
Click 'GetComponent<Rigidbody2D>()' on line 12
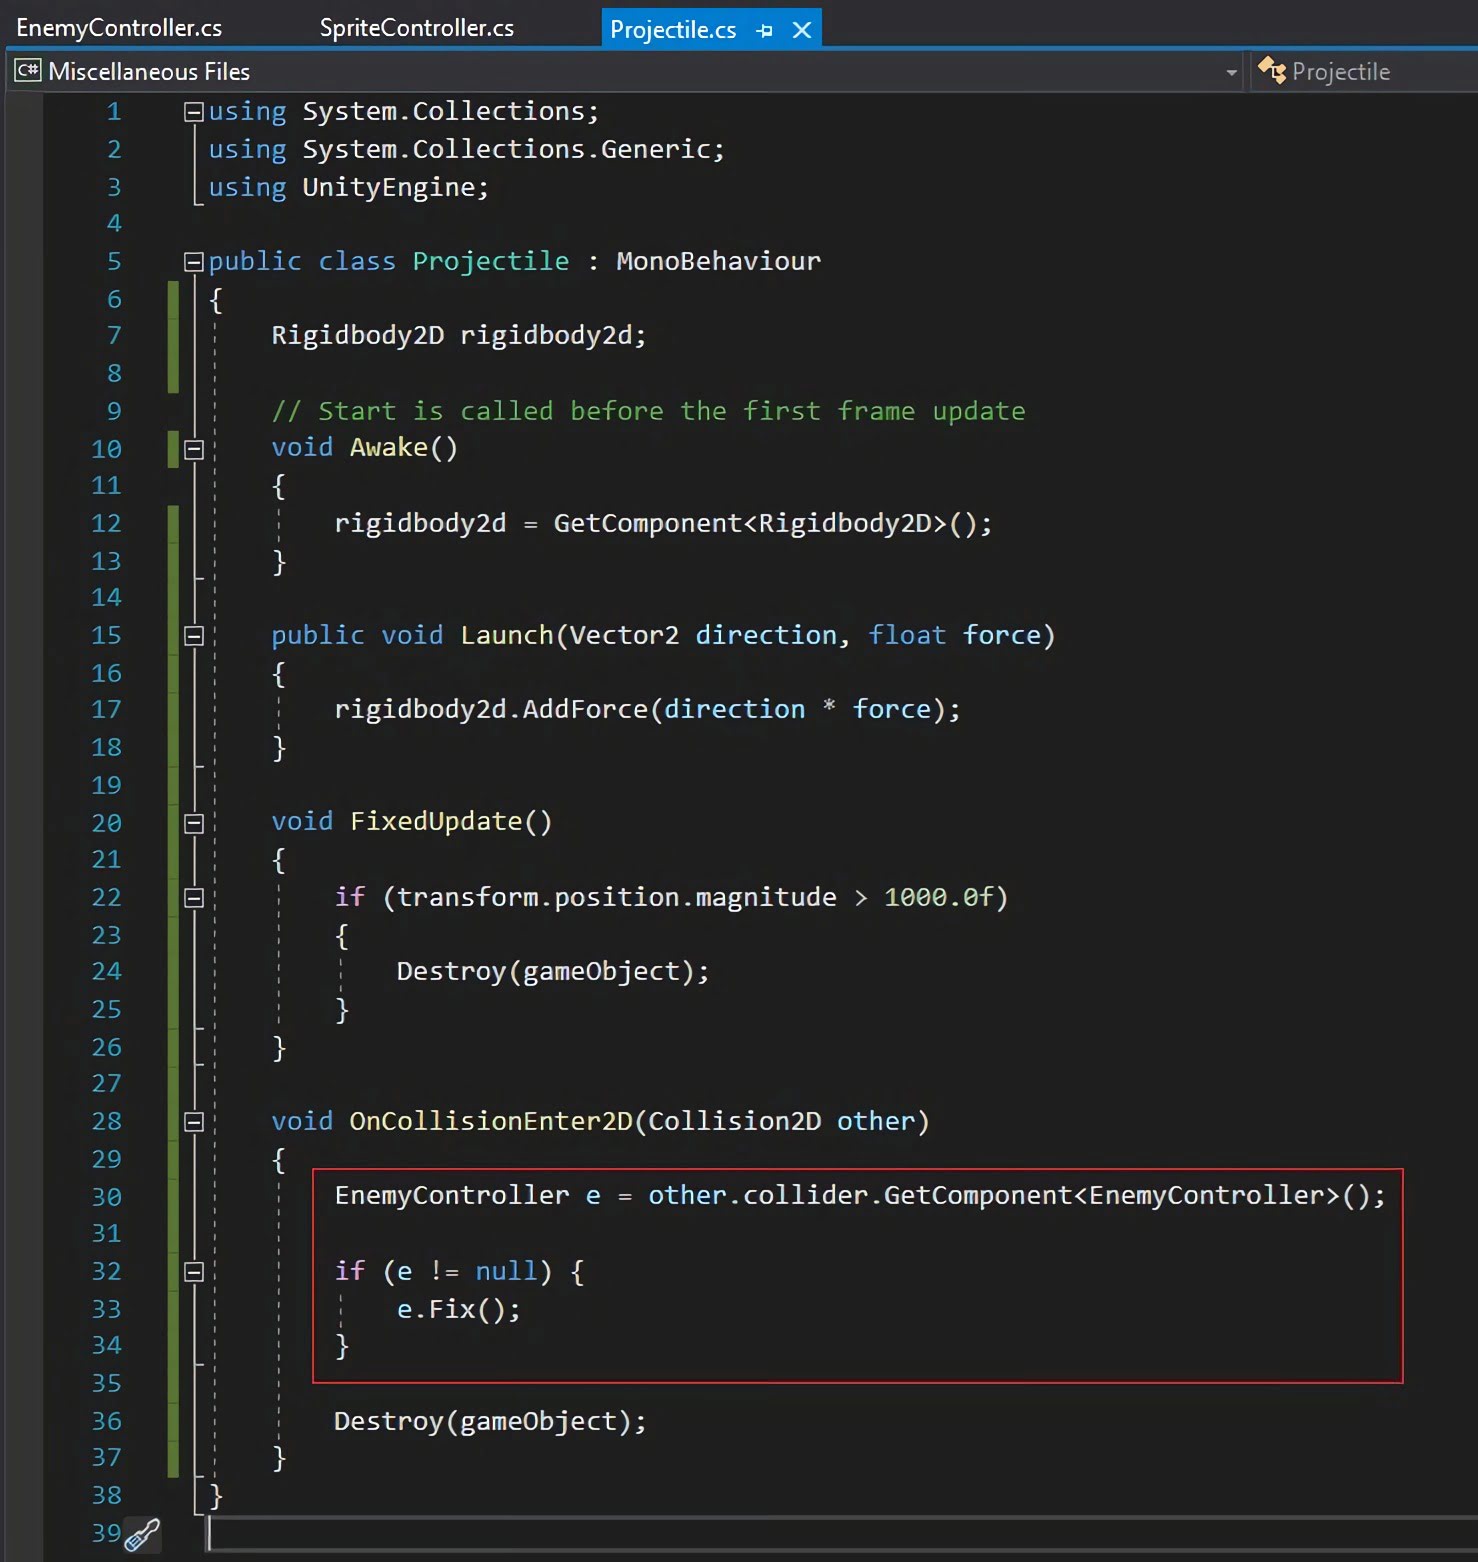click(x=763, y=523)
